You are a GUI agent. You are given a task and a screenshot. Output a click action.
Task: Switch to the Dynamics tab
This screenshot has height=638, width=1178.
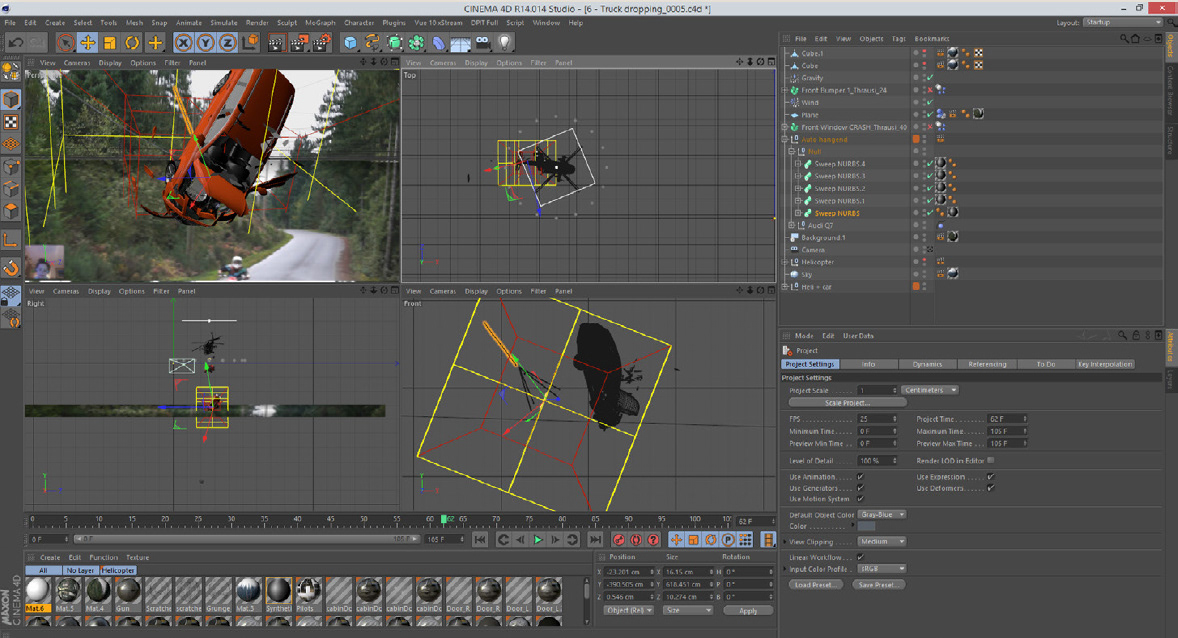[x=927, y=364]
